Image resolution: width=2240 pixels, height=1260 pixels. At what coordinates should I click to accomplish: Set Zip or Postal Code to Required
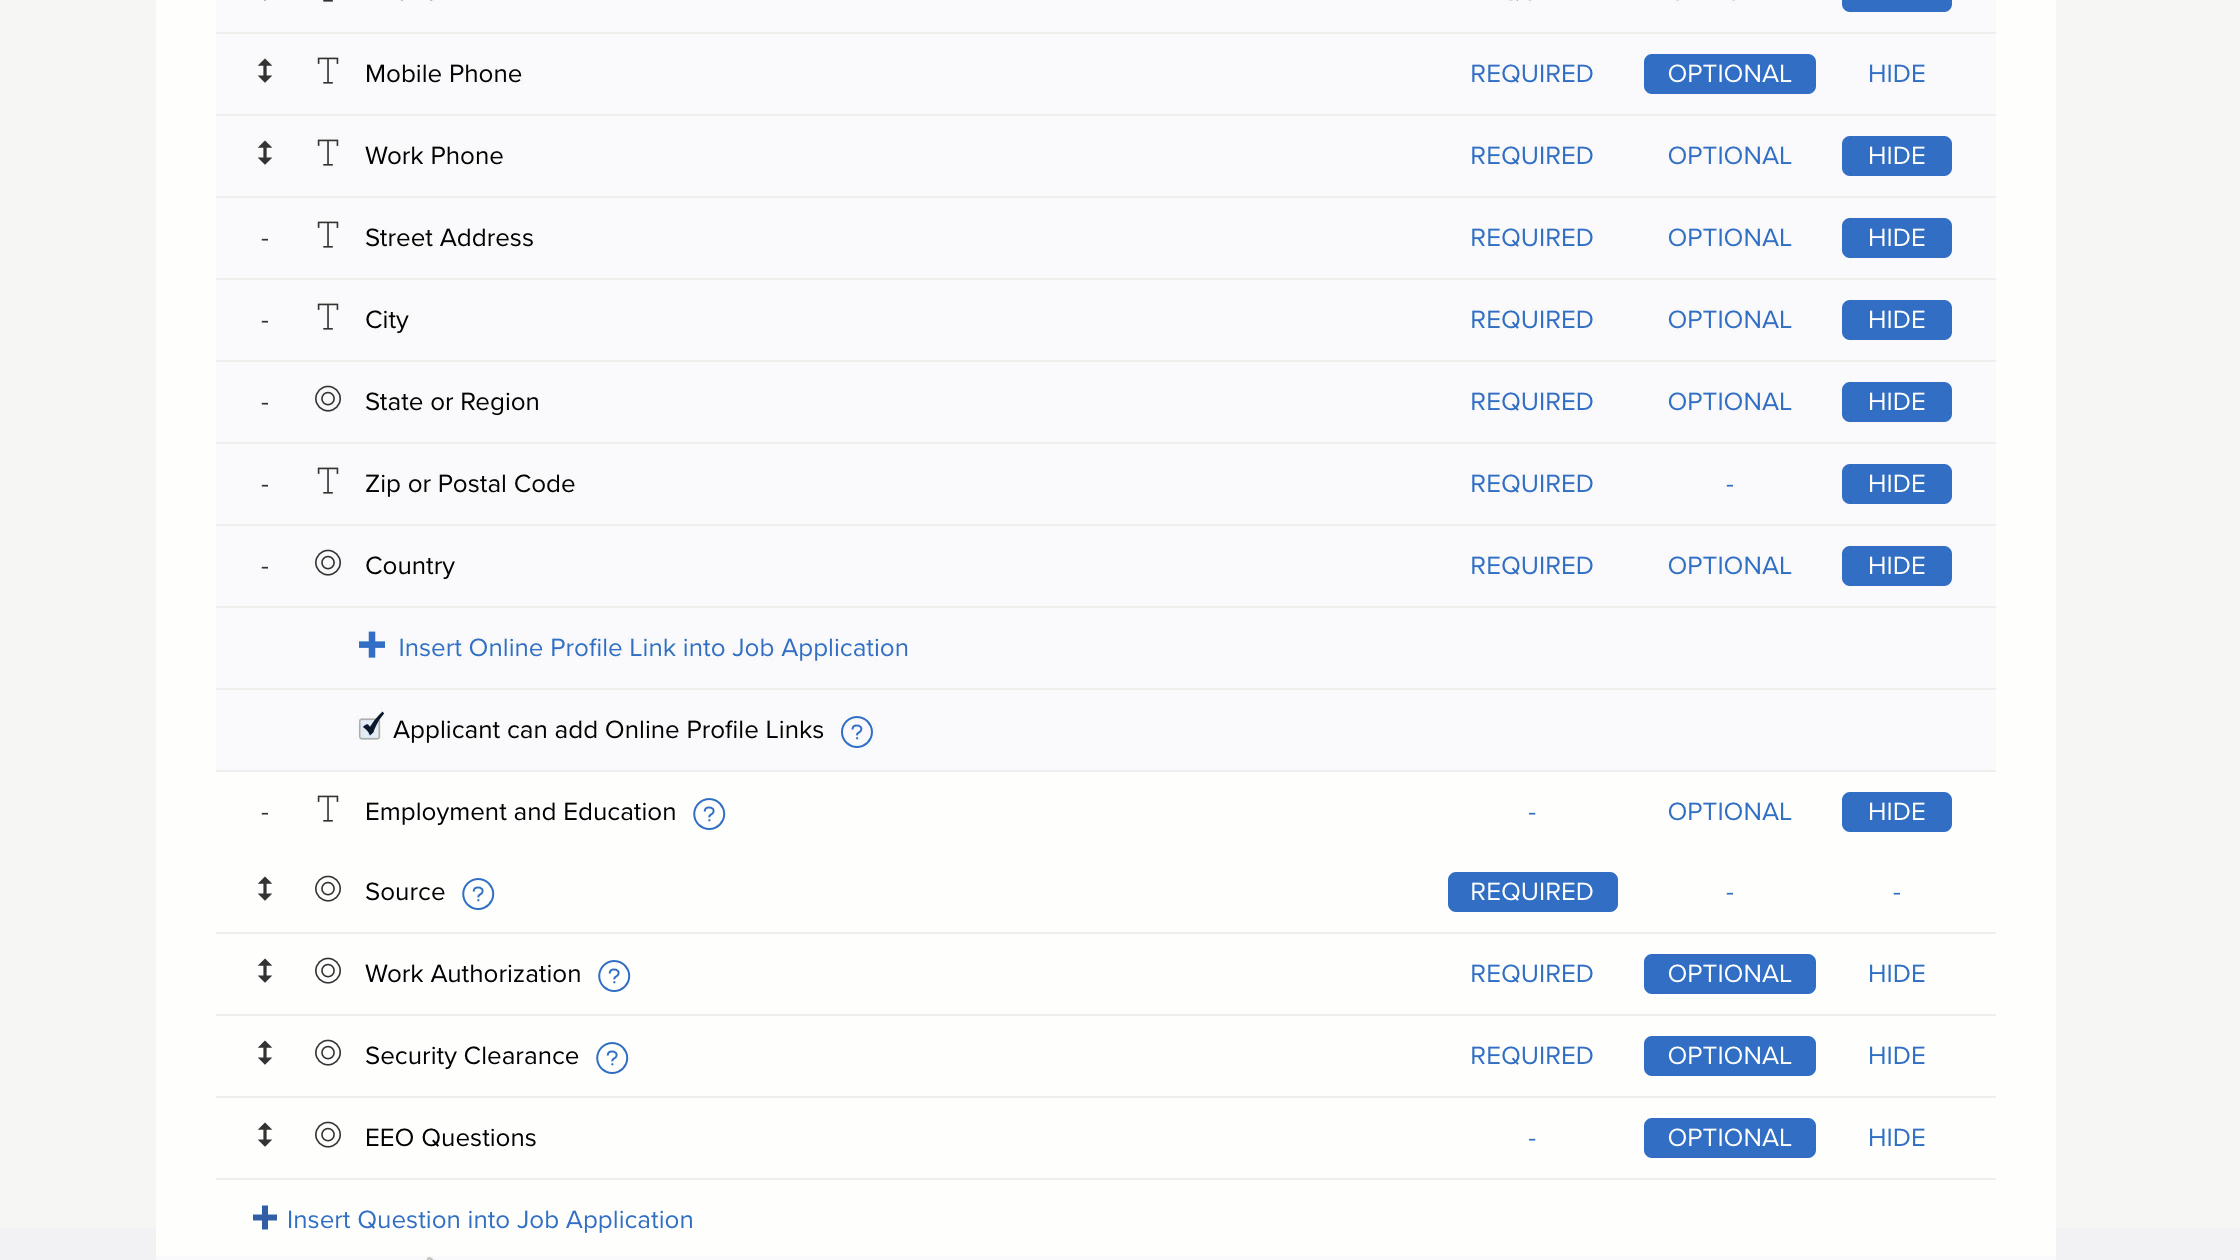point(1531,484)
